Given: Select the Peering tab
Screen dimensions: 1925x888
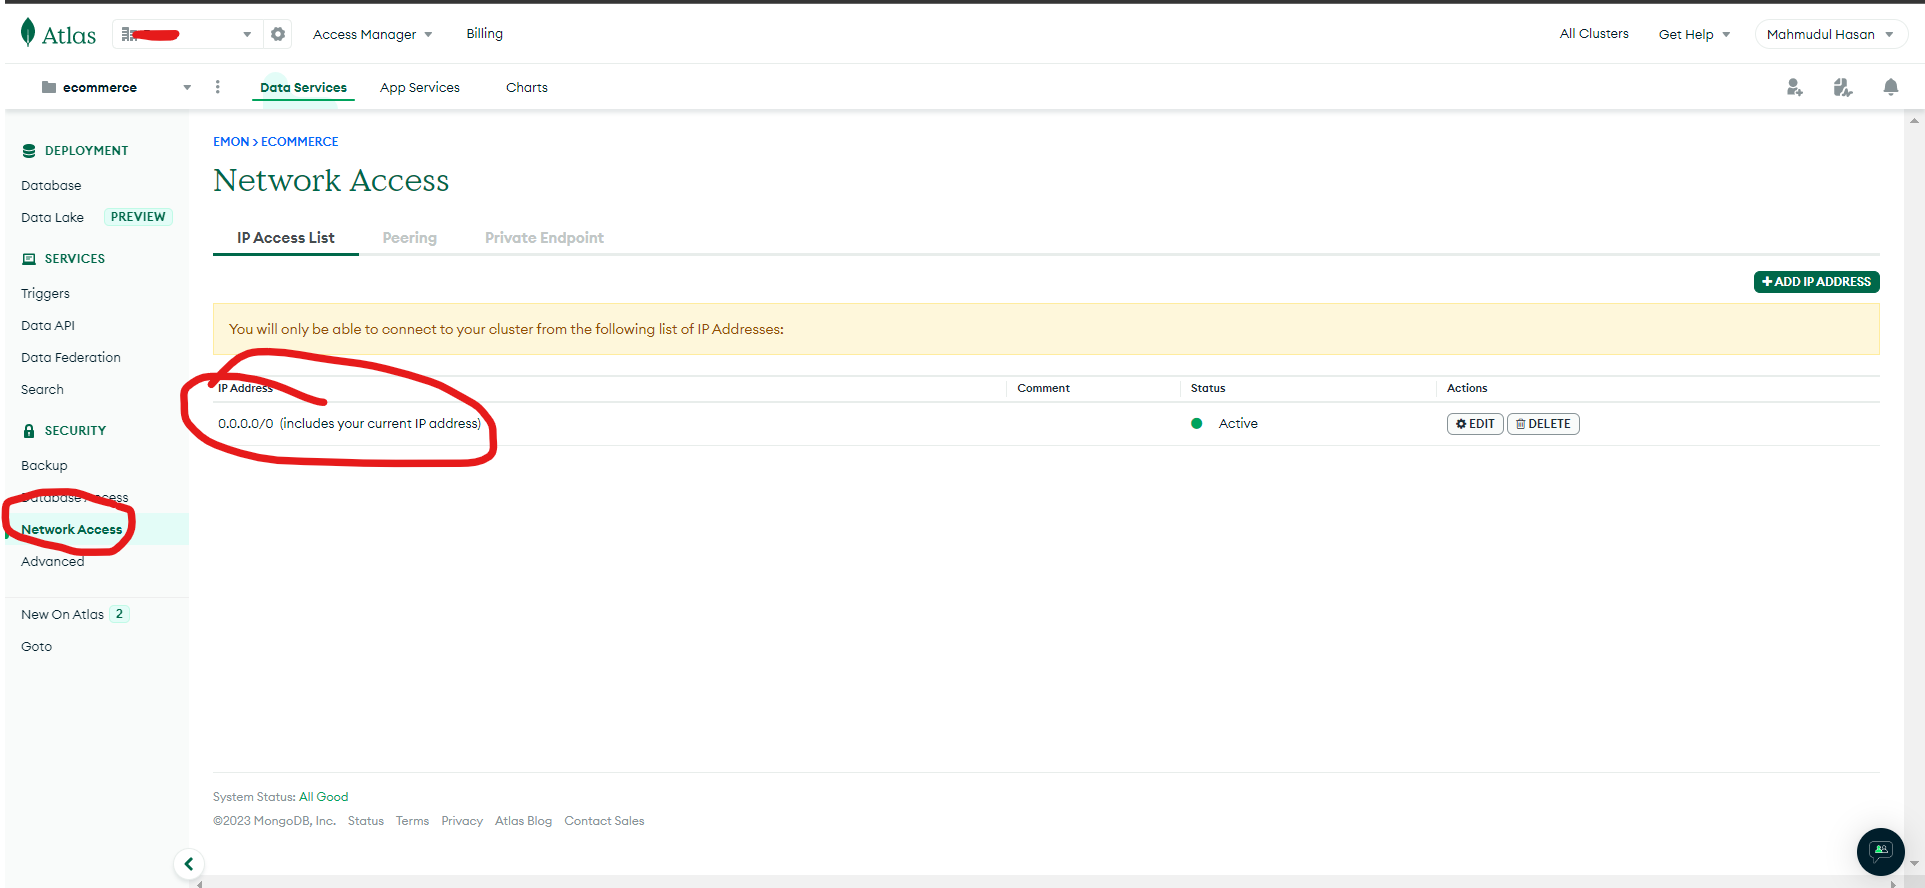Looking at the screenshot, I should click(x=410, y=238).
